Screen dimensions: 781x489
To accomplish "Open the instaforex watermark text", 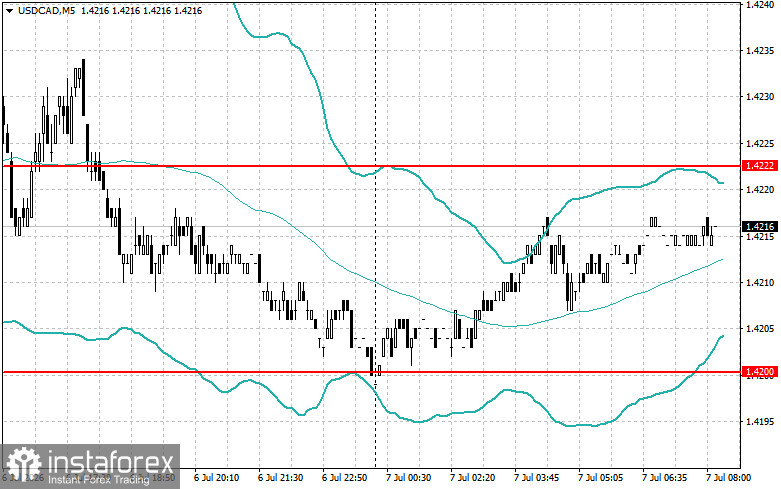I will coord(112,461).
